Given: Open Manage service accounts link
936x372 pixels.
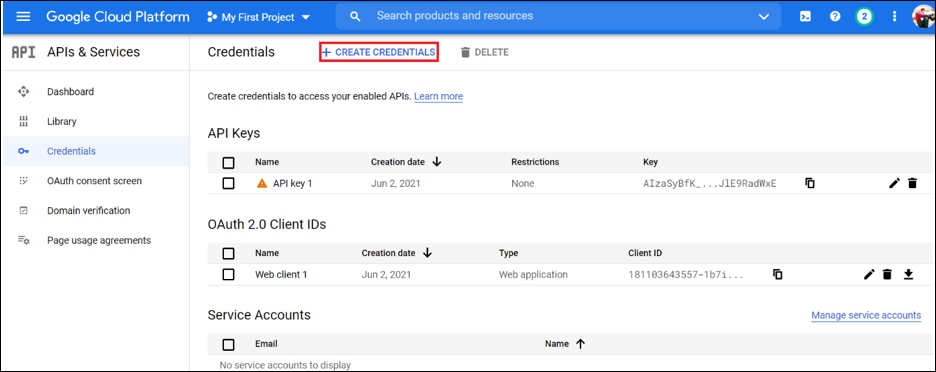Looking at the screenshot, I should tap(866, 315).
